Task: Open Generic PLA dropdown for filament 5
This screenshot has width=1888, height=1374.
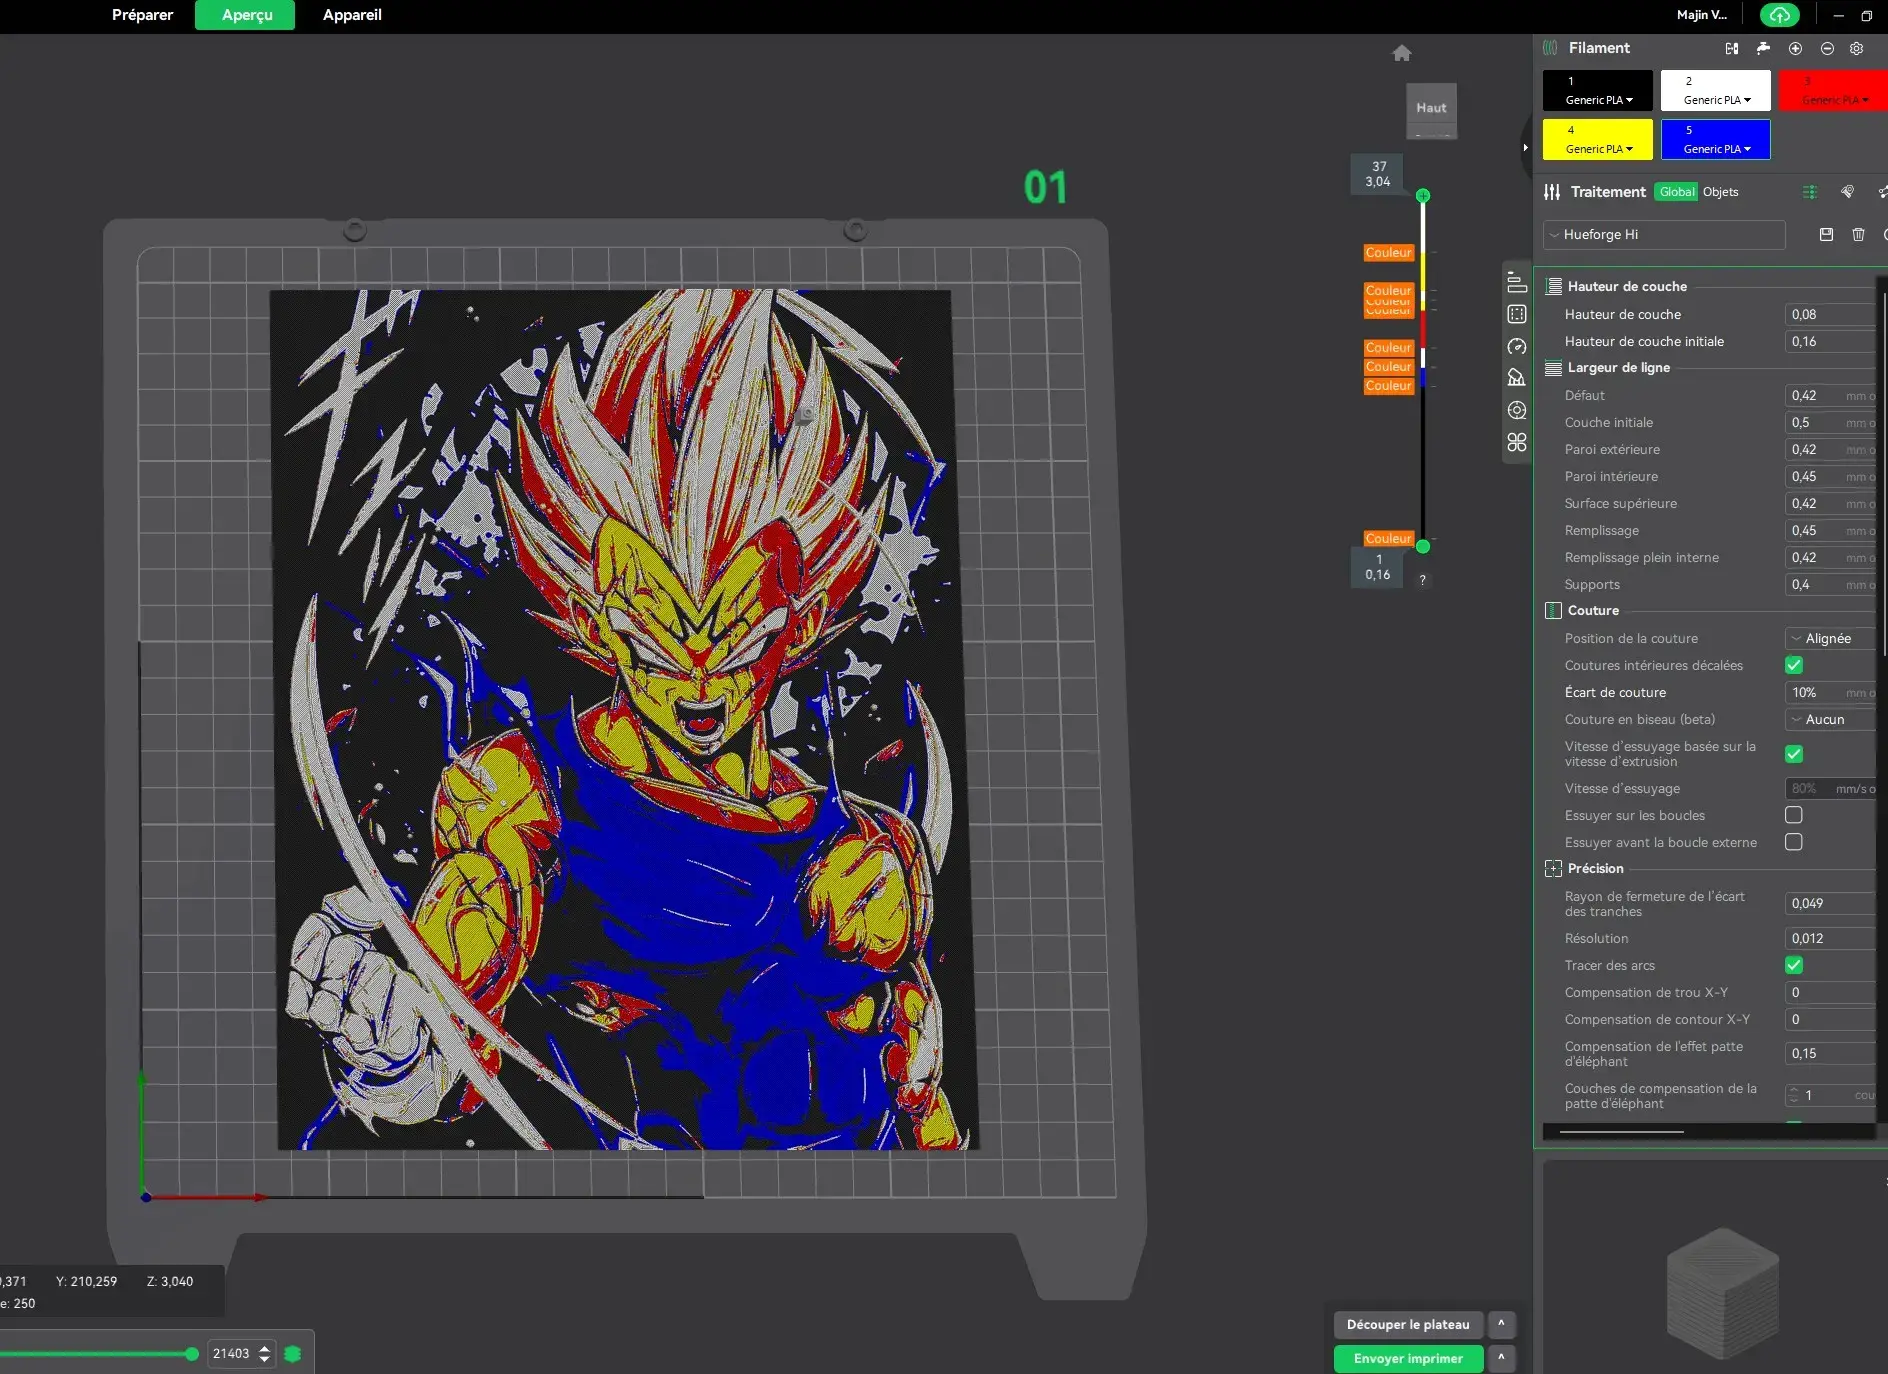Action: click(x=1717, y=149)
